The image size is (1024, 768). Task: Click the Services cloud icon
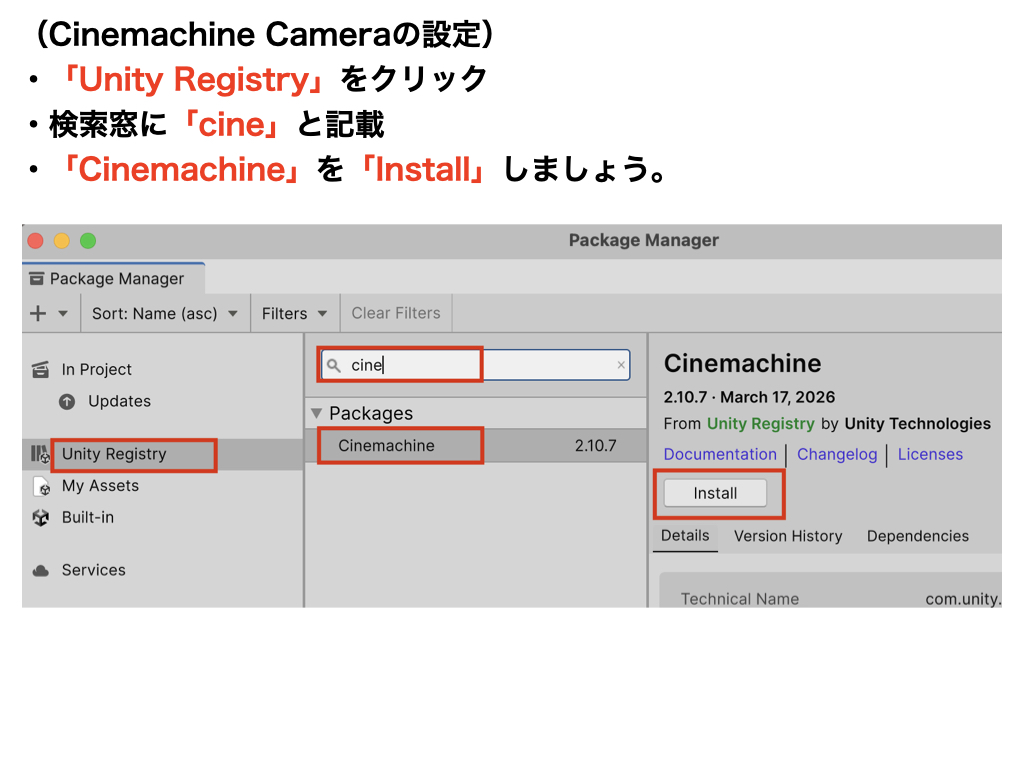click(40, 571)
